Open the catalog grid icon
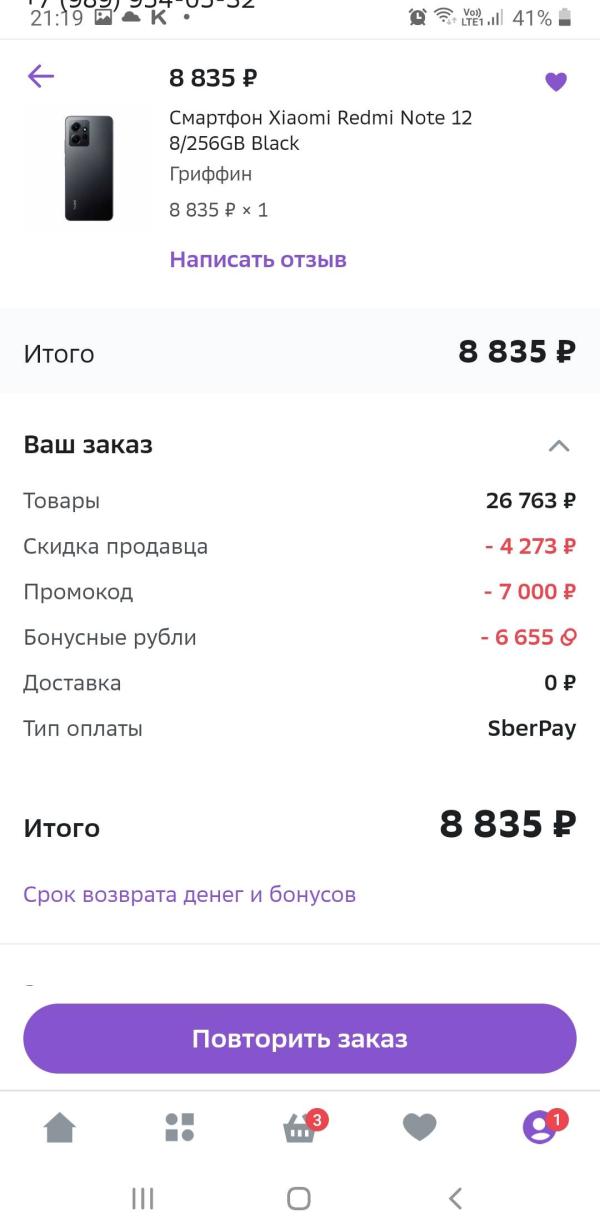The image size is (600, 1232). (180, 1128)
